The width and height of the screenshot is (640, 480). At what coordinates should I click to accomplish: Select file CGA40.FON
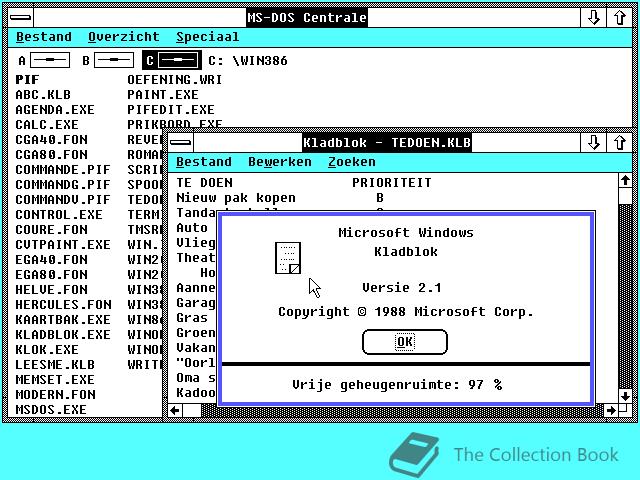(51, 140)
